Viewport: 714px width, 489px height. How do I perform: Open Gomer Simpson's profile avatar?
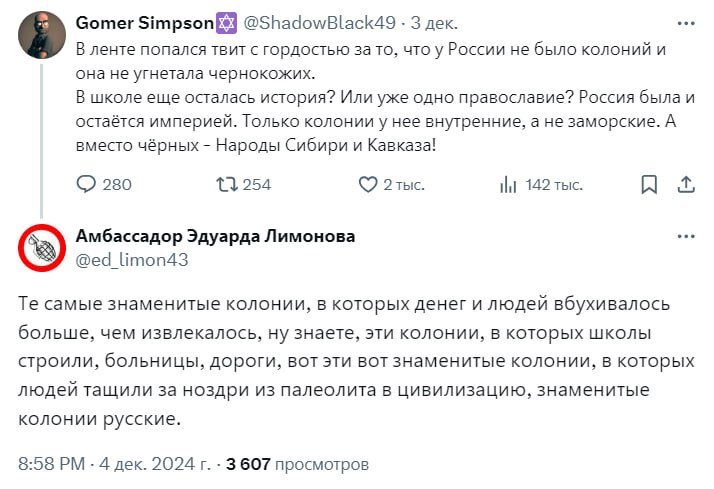(39, 34)
